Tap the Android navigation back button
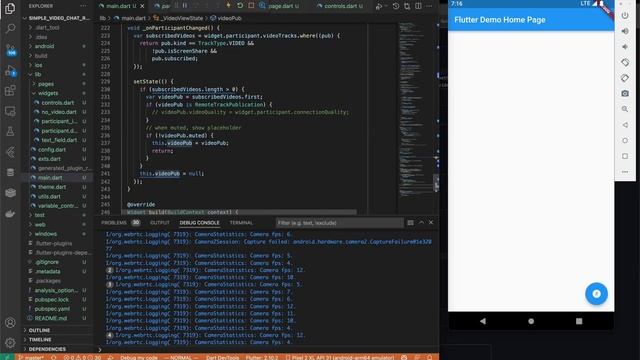This screenshot has height=360, width=640. 483,321
